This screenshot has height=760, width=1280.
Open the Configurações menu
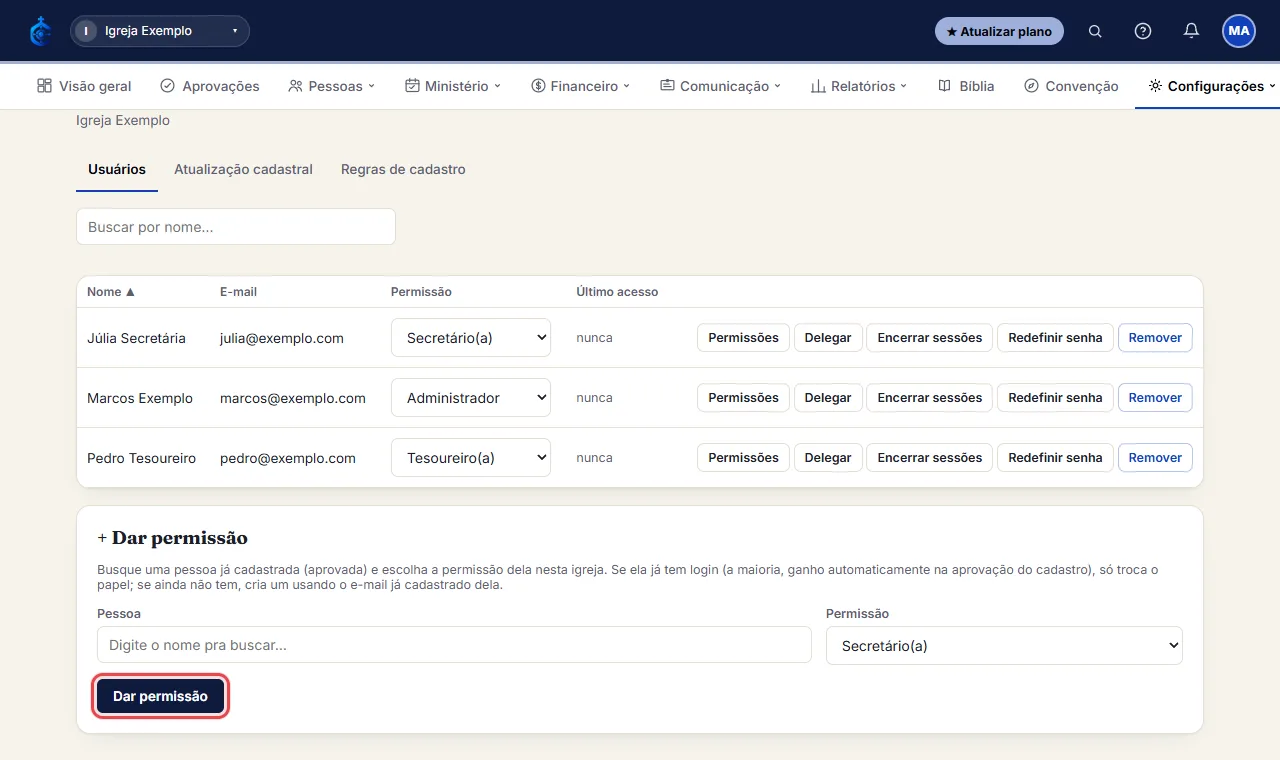click(1212, 86)
